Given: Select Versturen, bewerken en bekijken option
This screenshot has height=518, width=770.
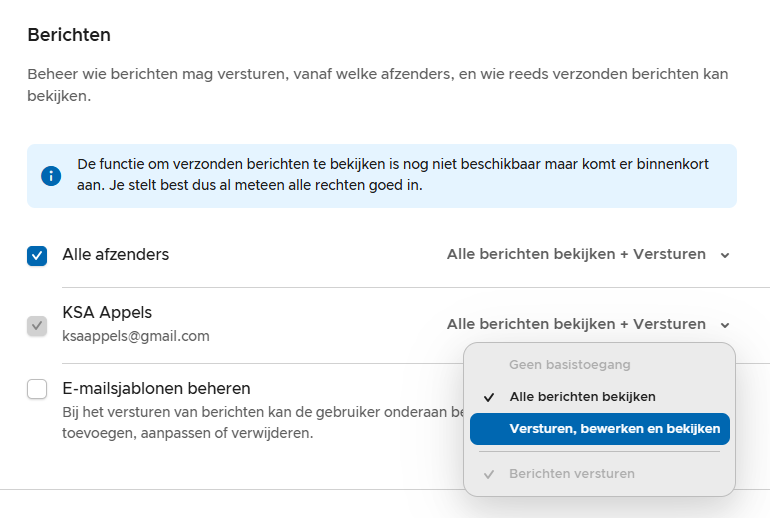Looking at the screenshot, I should point(614,429).
